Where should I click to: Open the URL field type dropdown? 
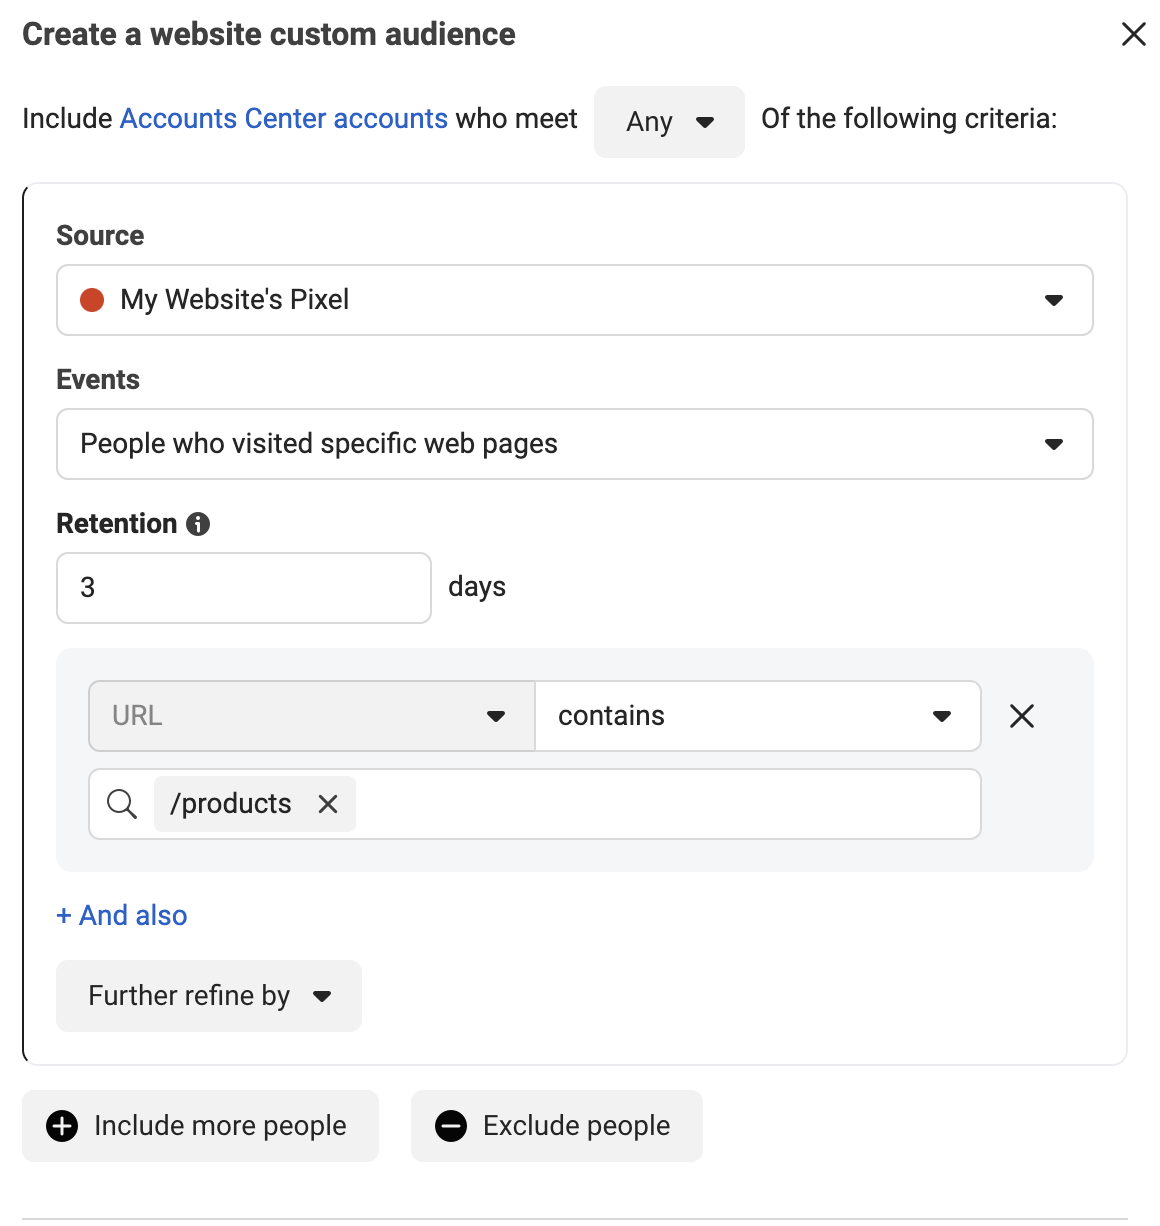pos(312,716)
